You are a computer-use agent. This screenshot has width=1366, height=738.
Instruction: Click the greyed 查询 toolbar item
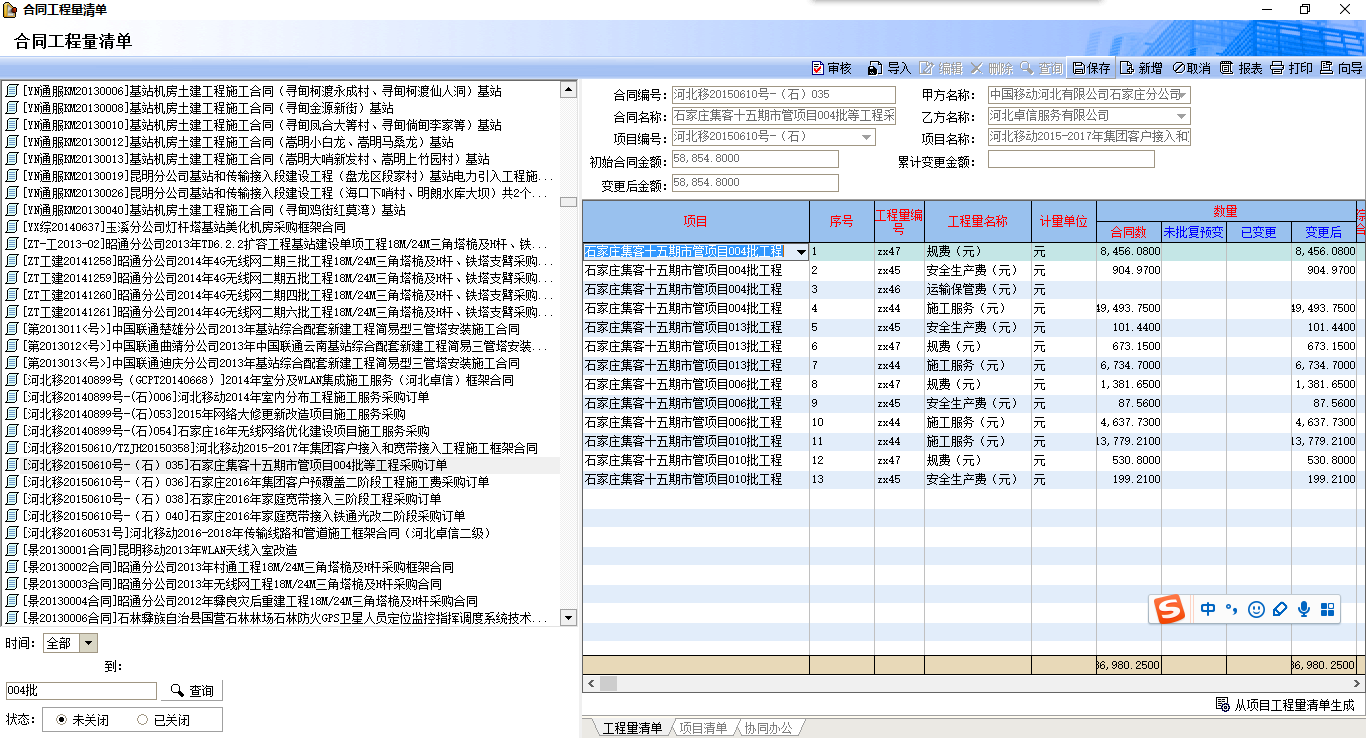(x=1041, y=68)
